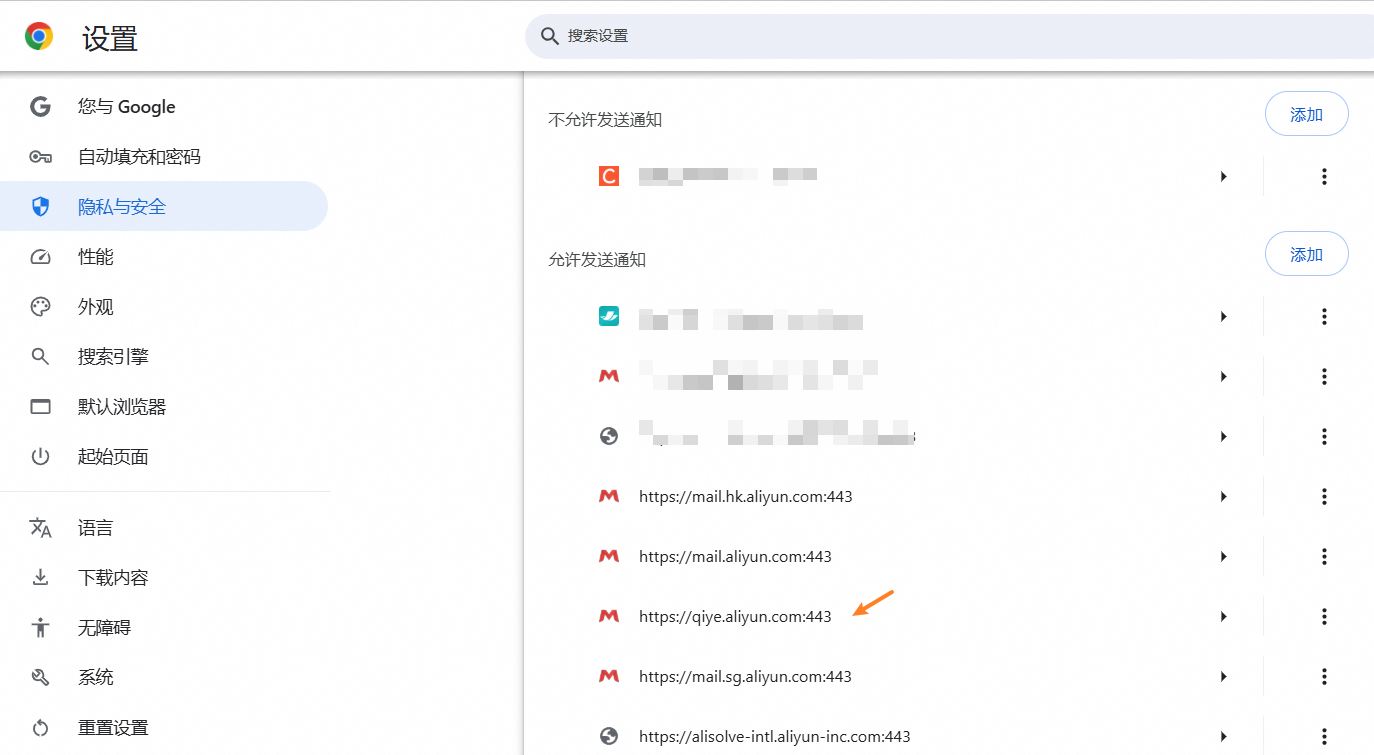
Task: Open 您与 Google settings section
Action: click(126, 107)
